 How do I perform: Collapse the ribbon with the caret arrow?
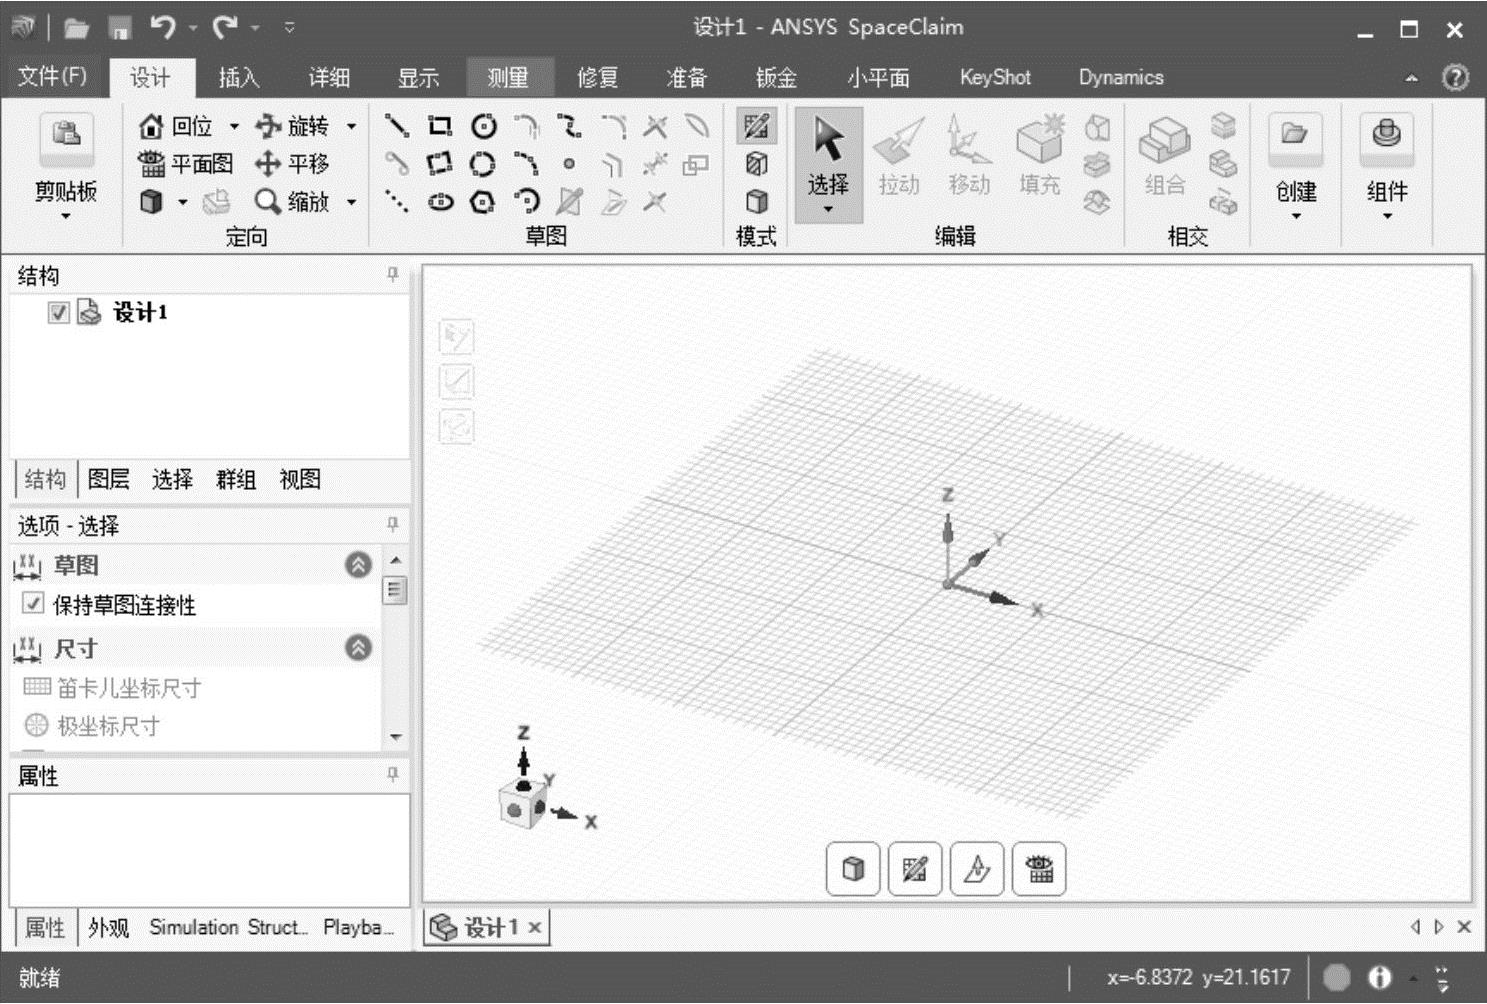coord(1411,78)
